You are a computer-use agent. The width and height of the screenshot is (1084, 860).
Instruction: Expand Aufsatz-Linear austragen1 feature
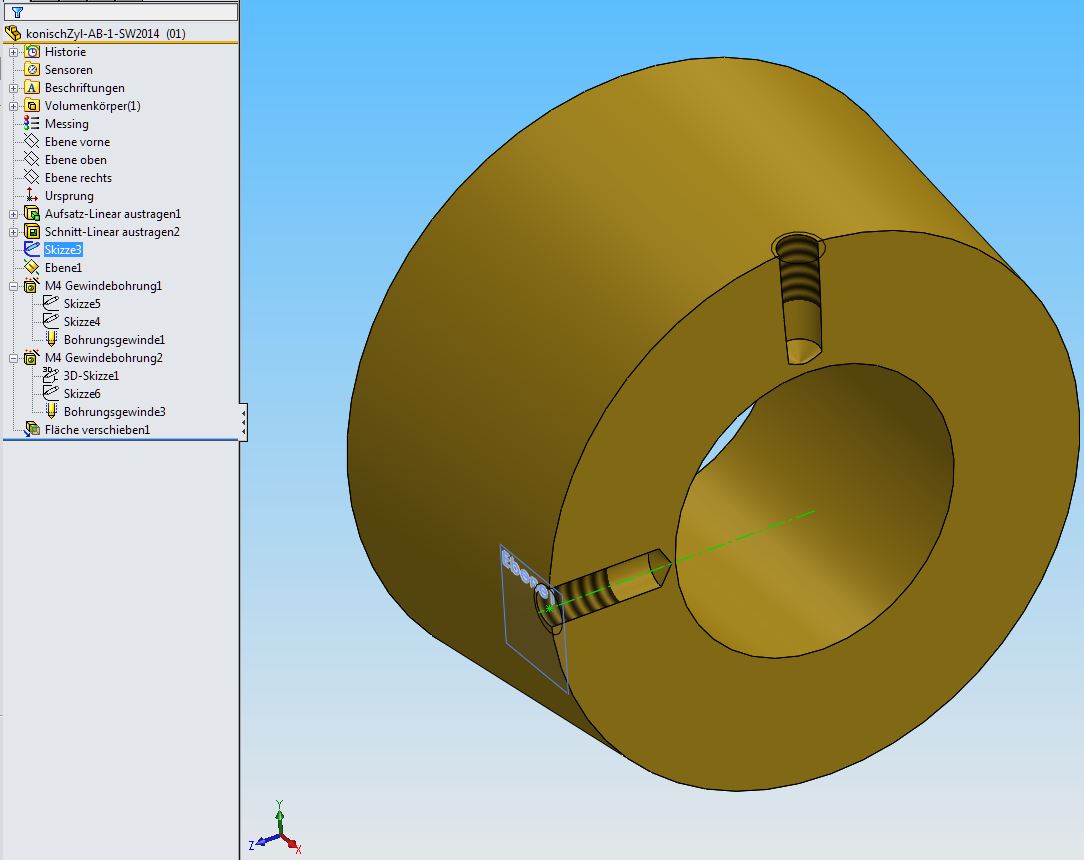[x=14, y=214]
